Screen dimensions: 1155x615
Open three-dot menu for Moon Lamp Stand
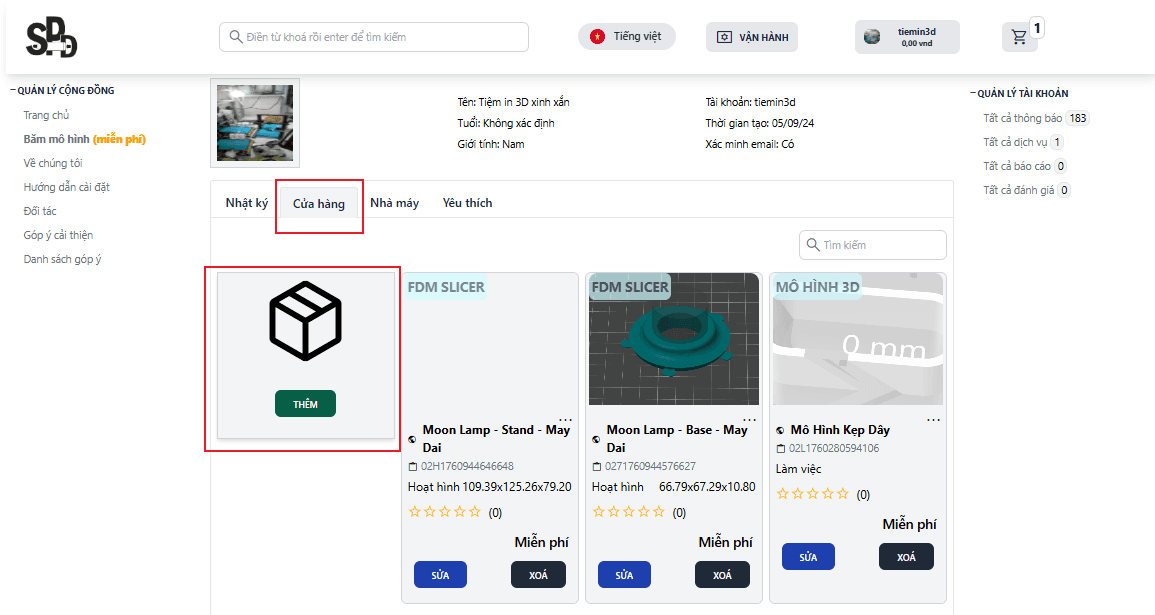click(x=565, y=420)
